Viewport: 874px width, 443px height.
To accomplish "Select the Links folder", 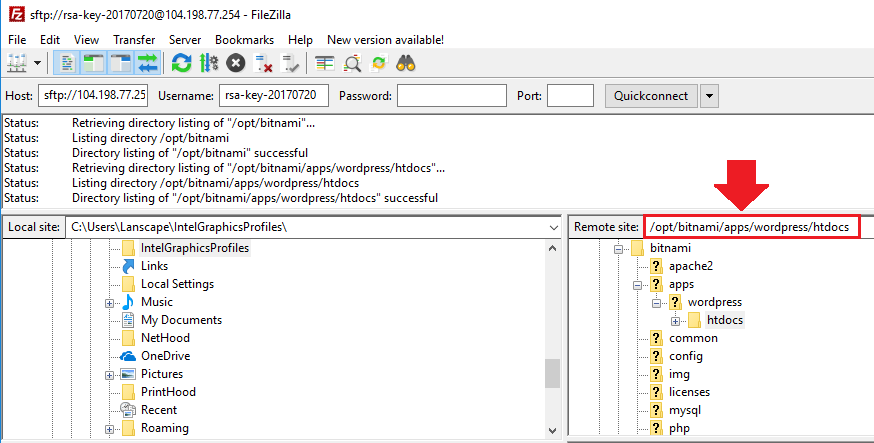I will click(154, 266).
